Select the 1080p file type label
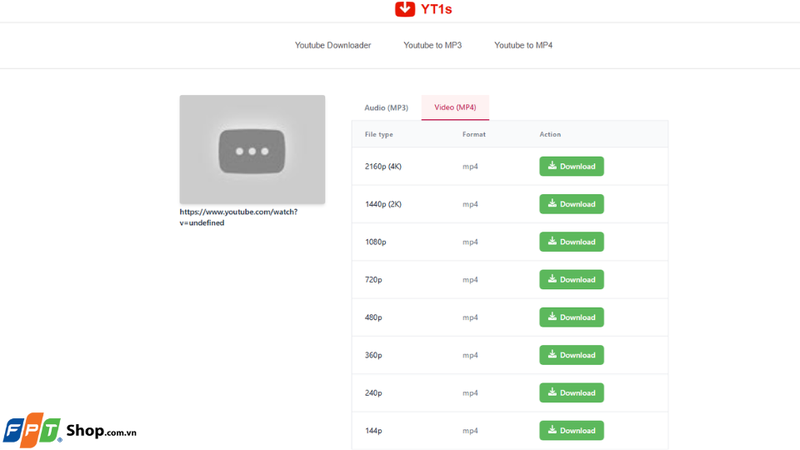 click(x=376, y=242)
